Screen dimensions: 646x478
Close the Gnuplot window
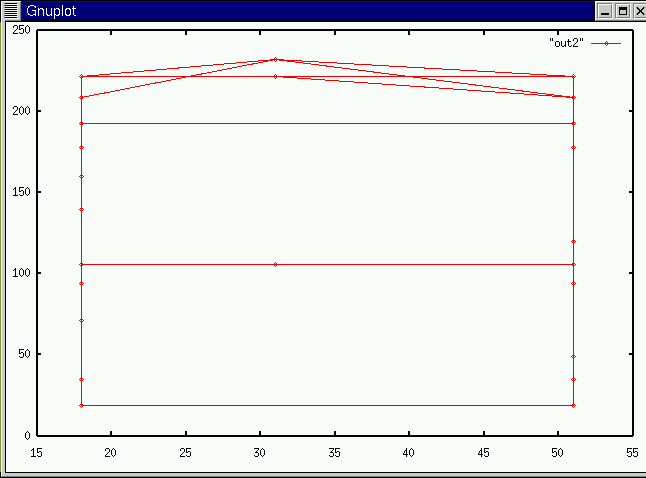(x=640, y=11)
